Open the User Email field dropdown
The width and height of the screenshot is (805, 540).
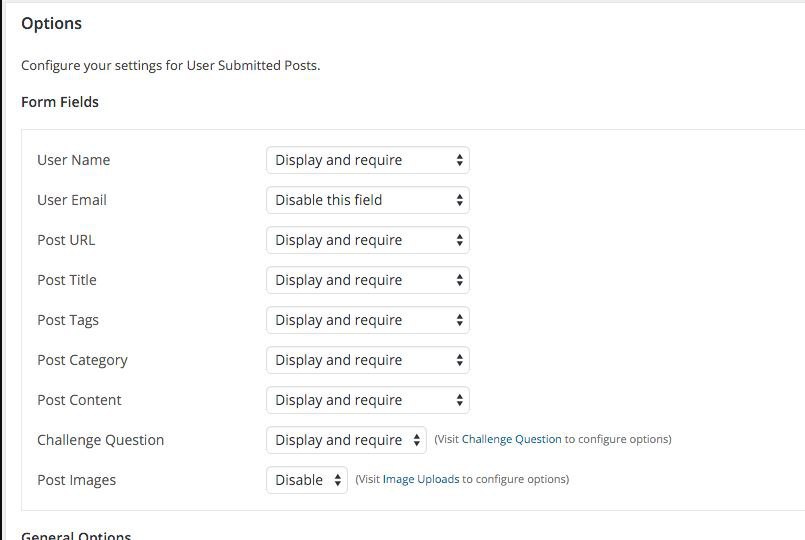tap(368, 200)
